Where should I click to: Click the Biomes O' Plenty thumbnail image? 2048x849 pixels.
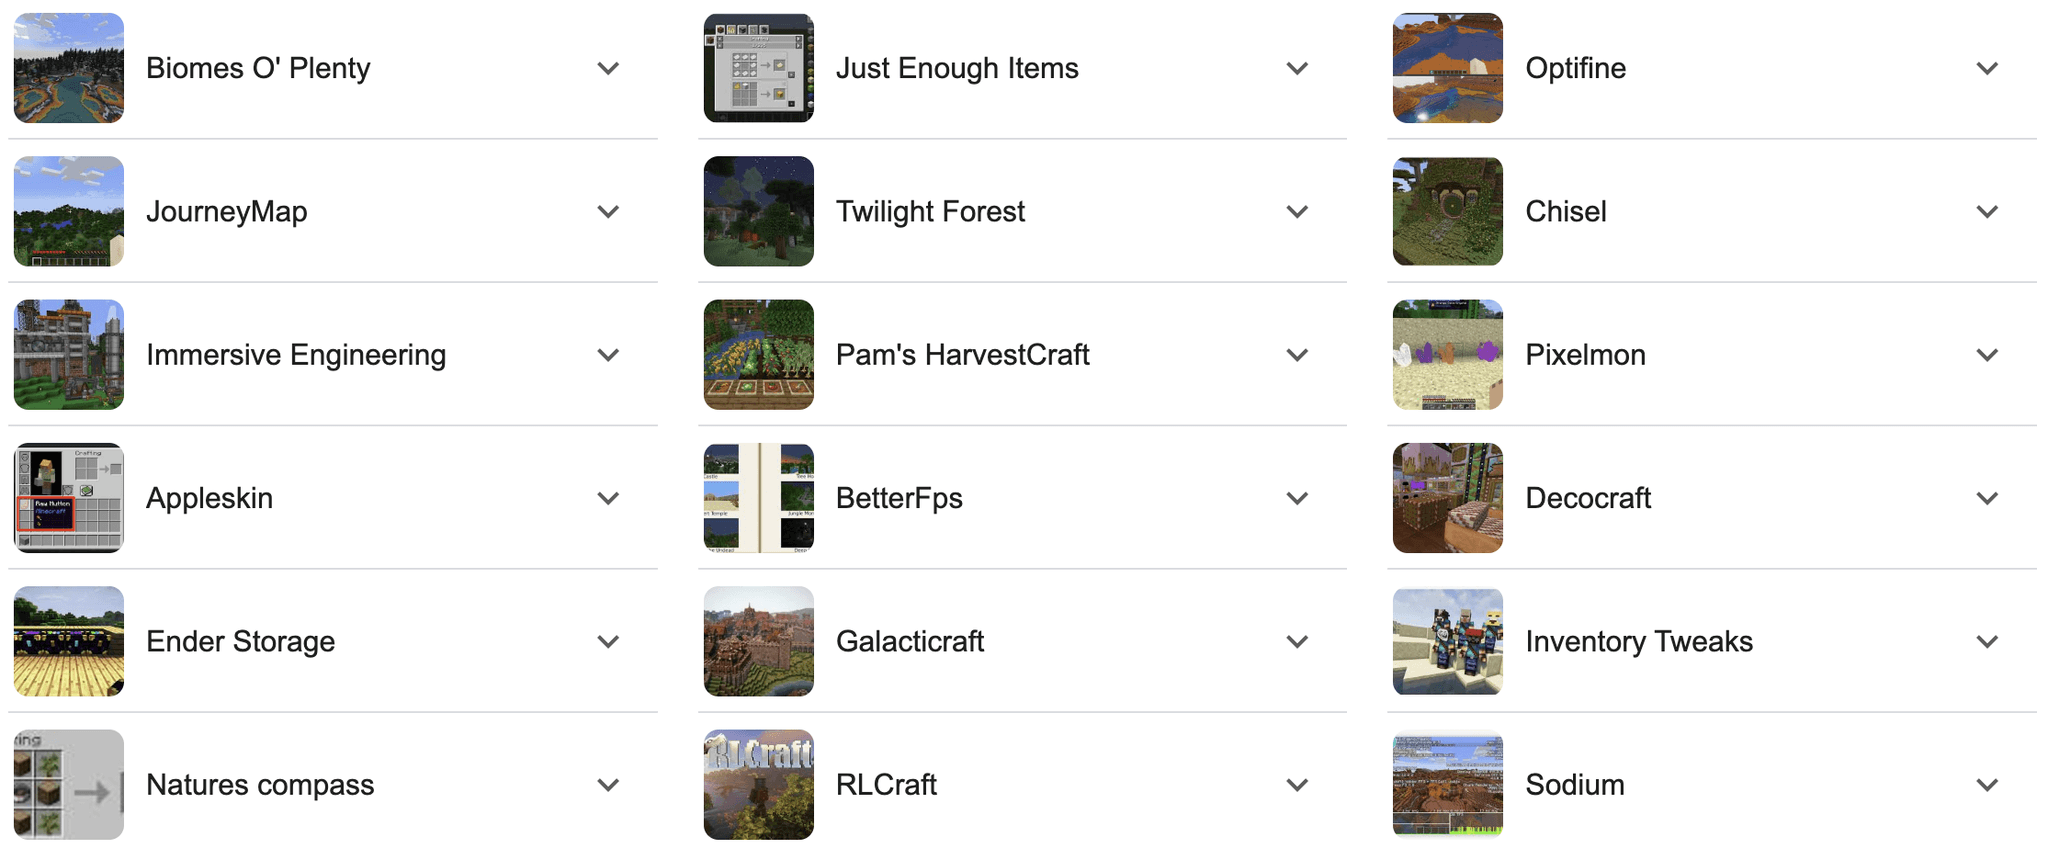67,68
